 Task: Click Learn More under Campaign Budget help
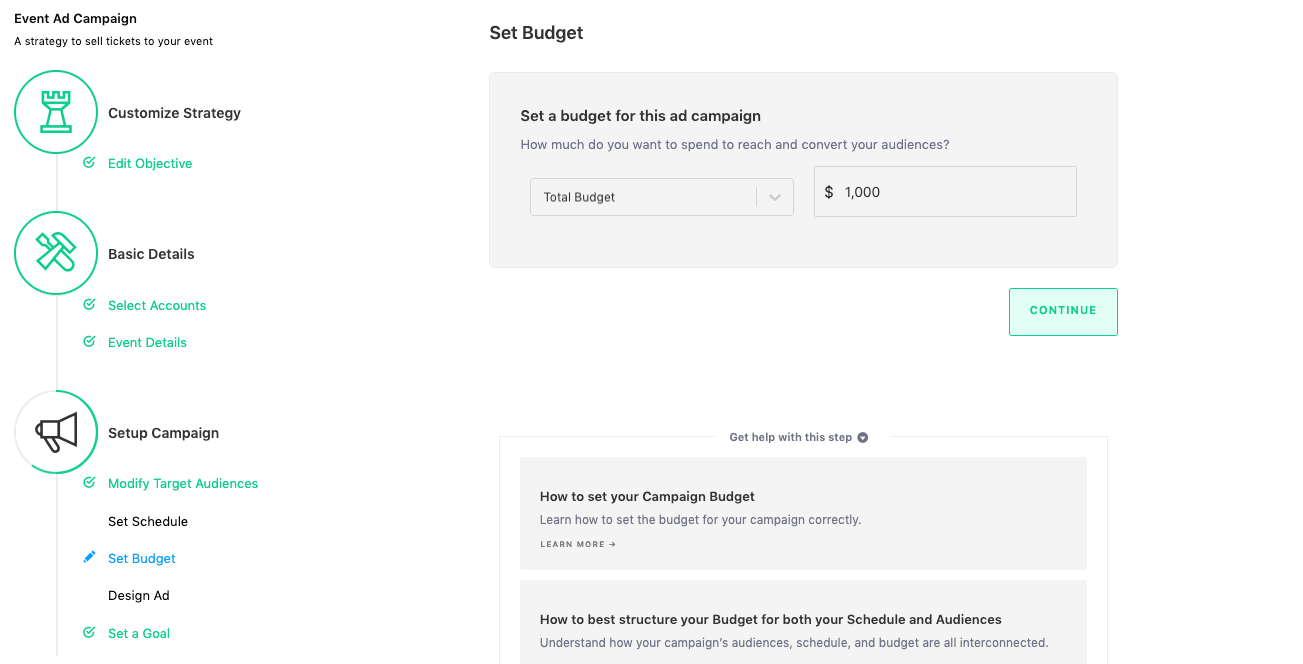pos(578,544)
